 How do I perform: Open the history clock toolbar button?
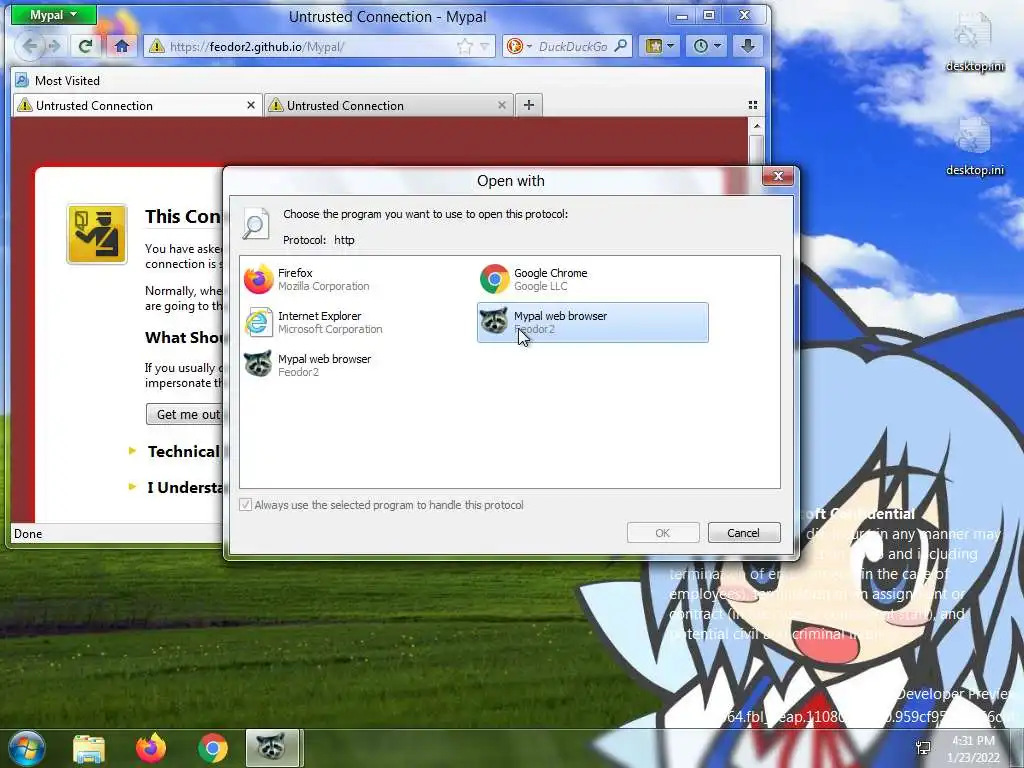(x=706, y=46)
